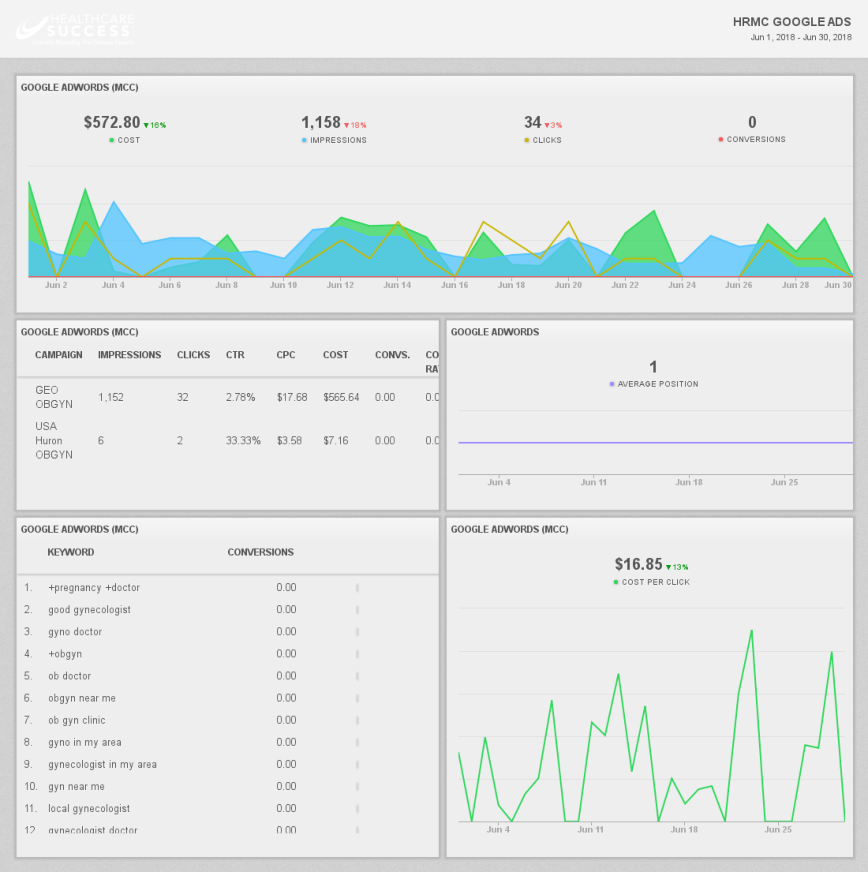Select the HRMC GOOGLE ADS report title
Image resolution: width=868 pixels, height=872 pixels.
[792, 22]
